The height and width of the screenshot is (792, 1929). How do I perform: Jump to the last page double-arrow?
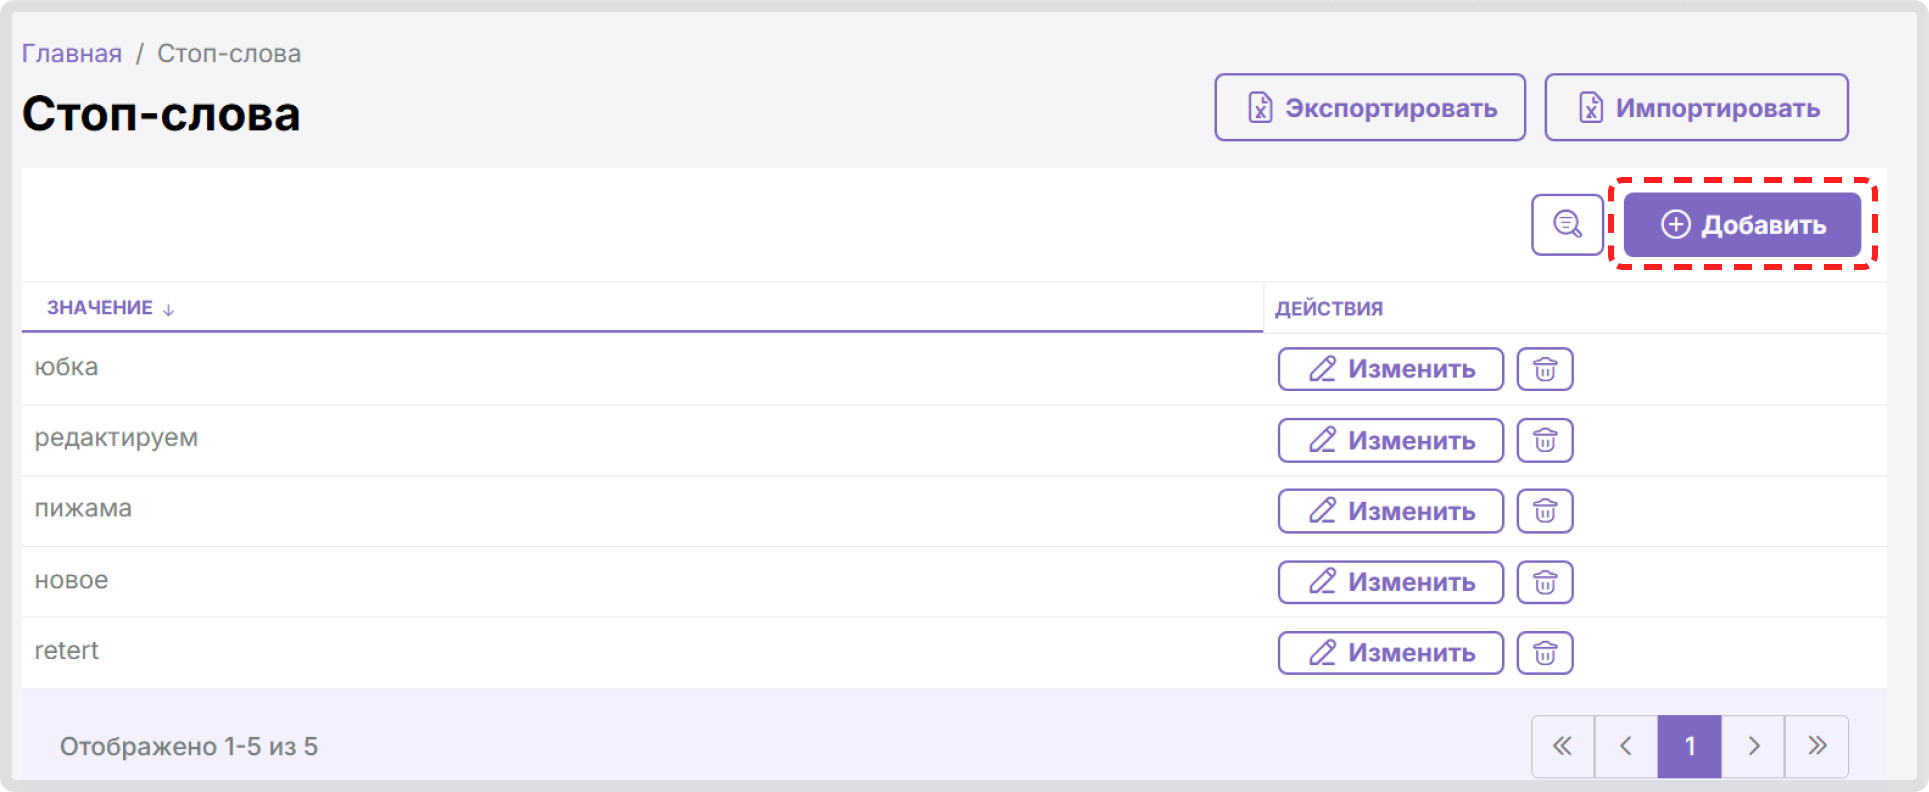(1817, 746)
